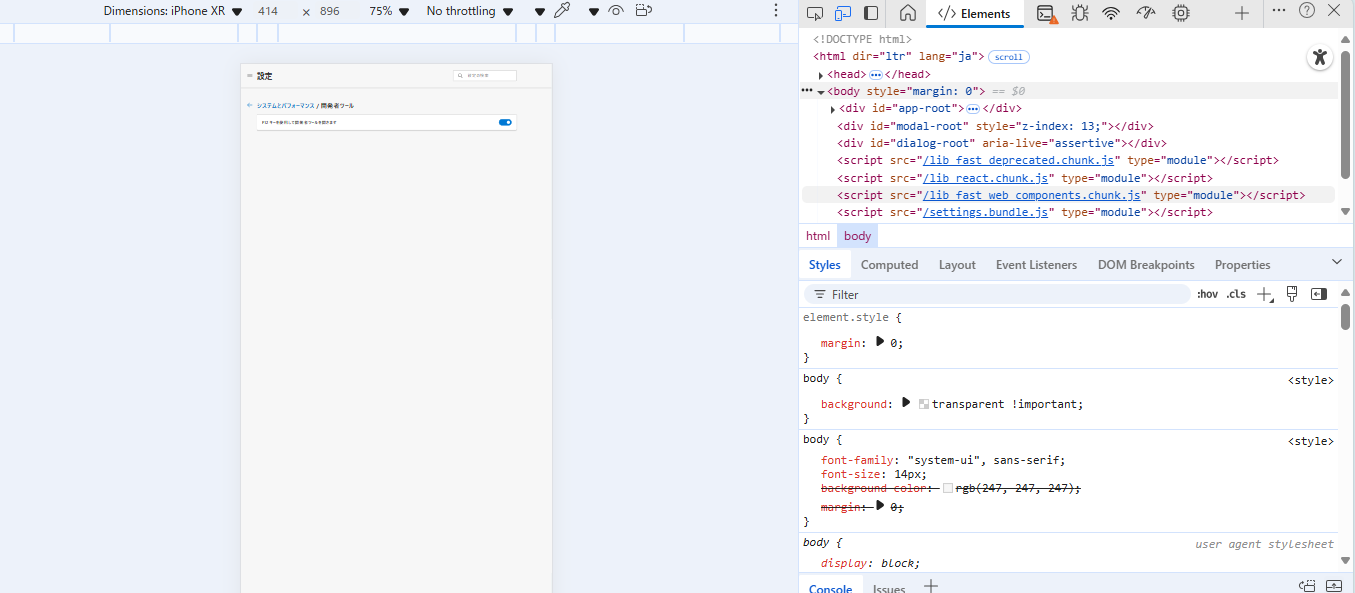Toggle the .cls element classes button
The image size is (1355, 593).
pyautogui.click(x=1236, y=294)
